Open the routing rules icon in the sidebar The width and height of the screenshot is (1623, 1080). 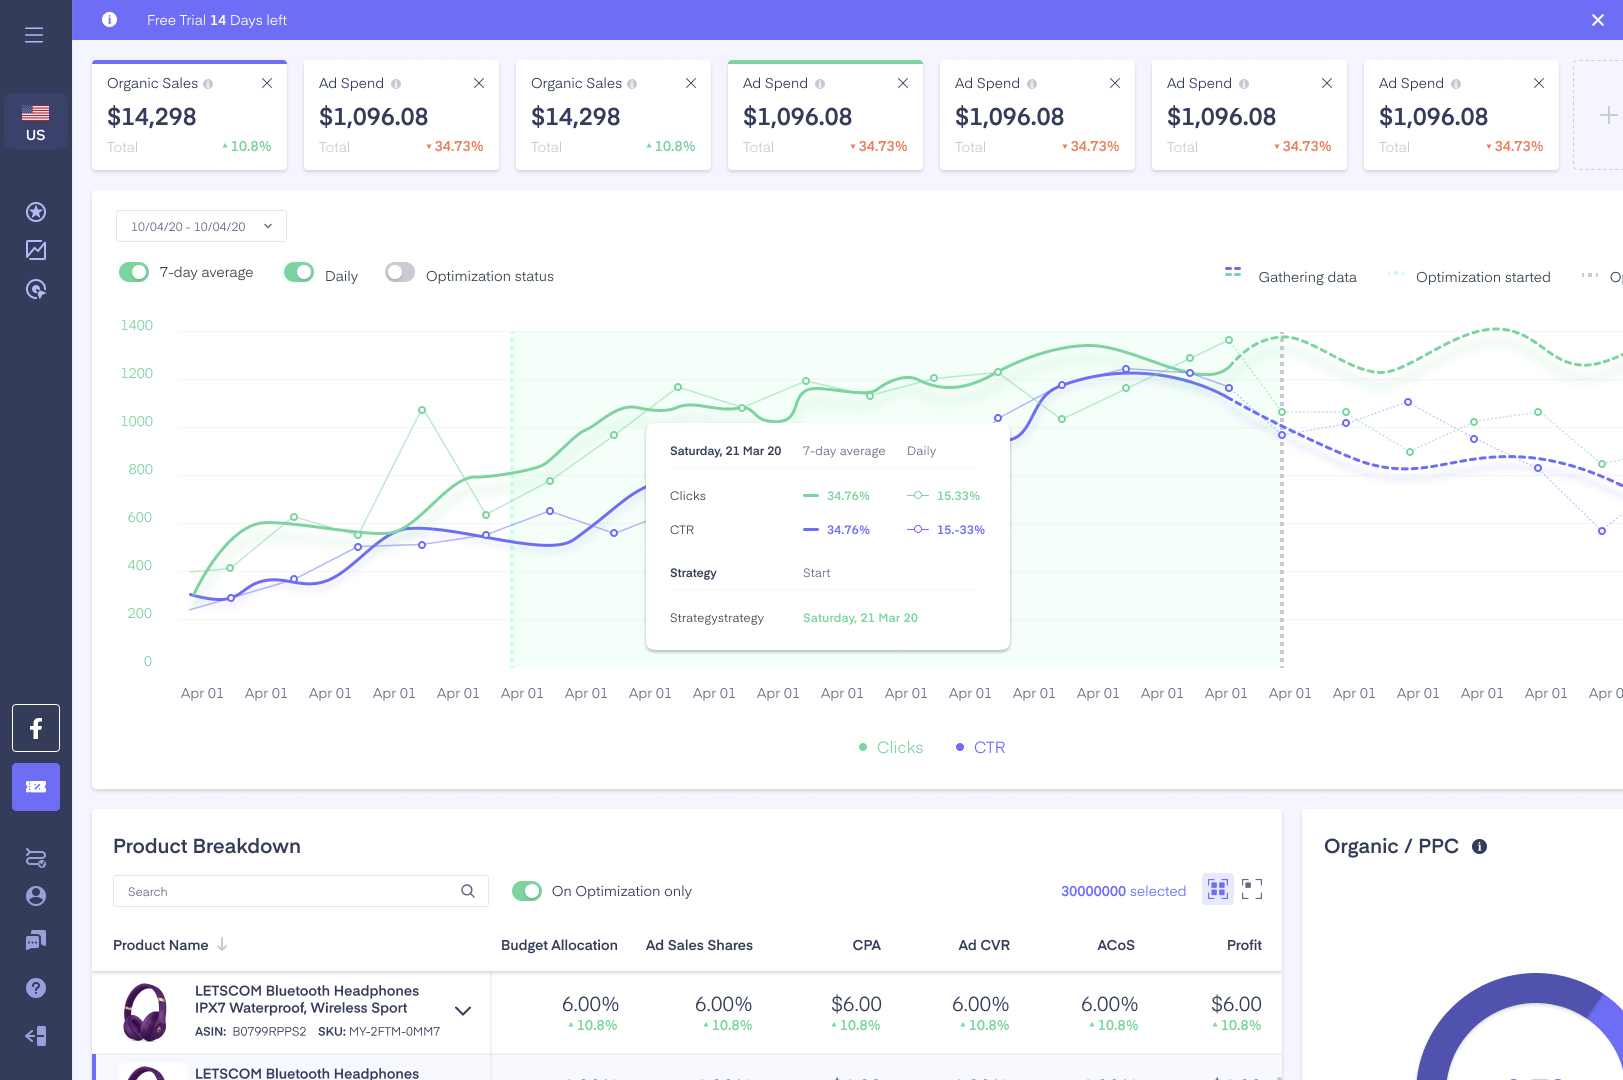click(36, 858)
